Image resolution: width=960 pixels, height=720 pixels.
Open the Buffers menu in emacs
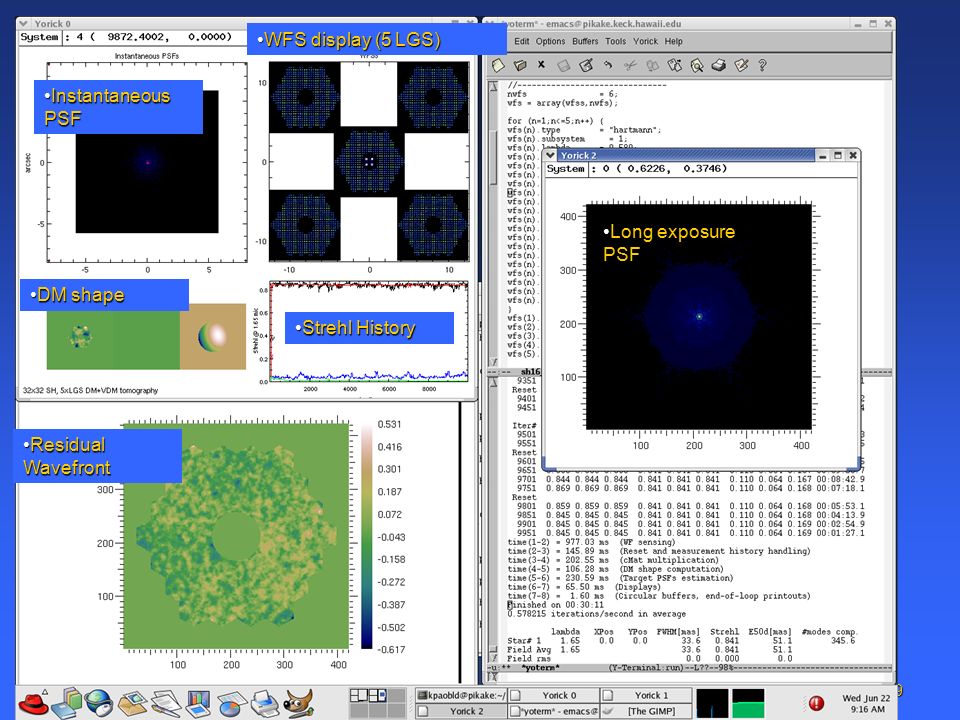(585, 41)
